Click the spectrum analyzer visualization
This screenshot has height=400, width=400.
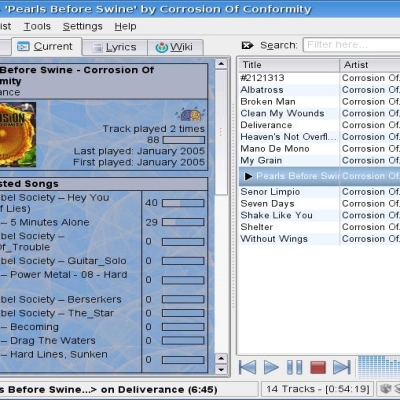point(379,367)
